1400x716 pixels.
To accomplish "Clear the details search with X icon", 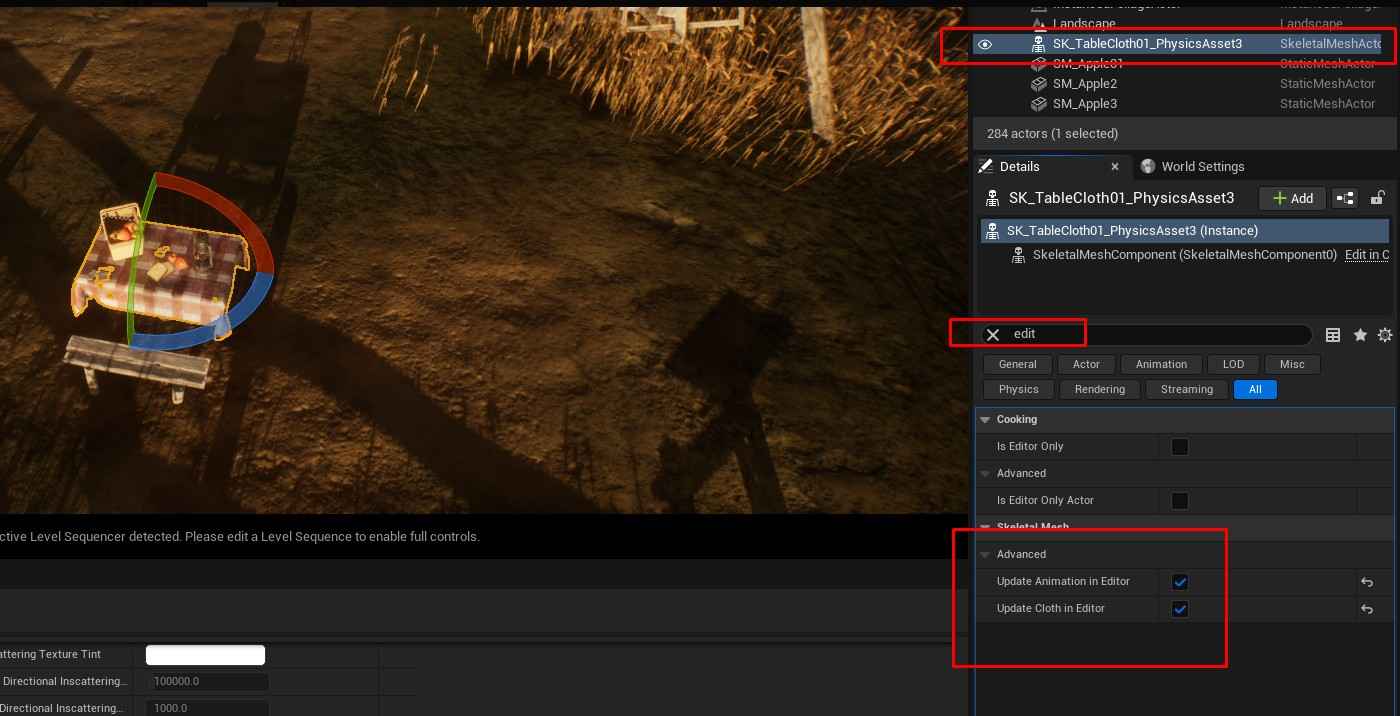I will click(993, 335).
